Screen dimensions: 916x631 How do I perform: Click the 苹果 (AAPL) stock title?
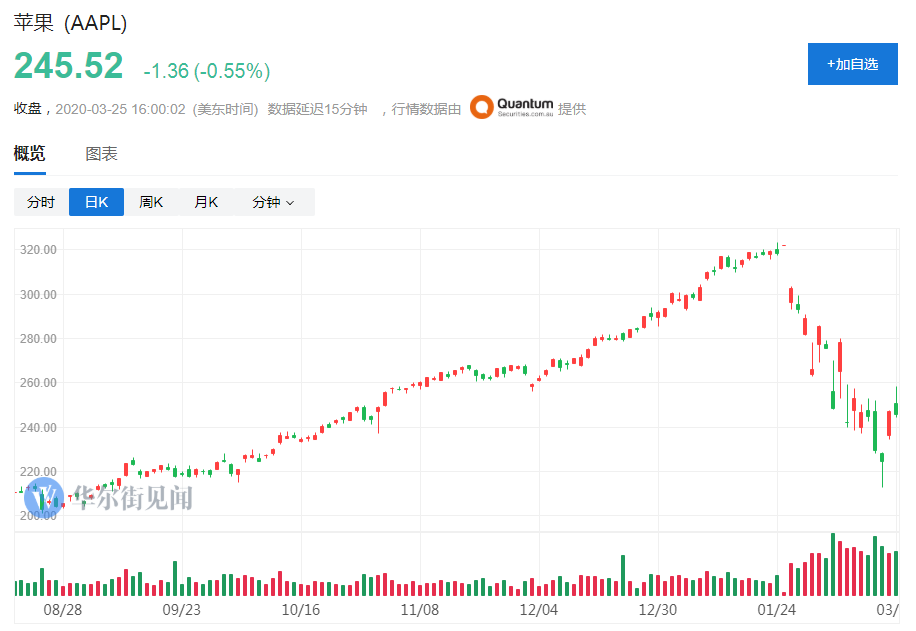click(71, 23)
